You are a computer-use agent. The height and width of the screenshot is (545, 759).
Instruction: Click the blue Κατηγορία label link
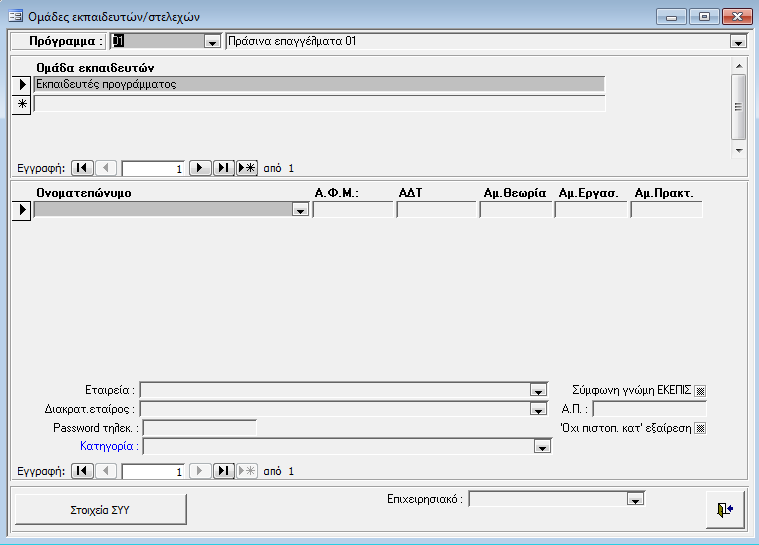click(107, 446)
